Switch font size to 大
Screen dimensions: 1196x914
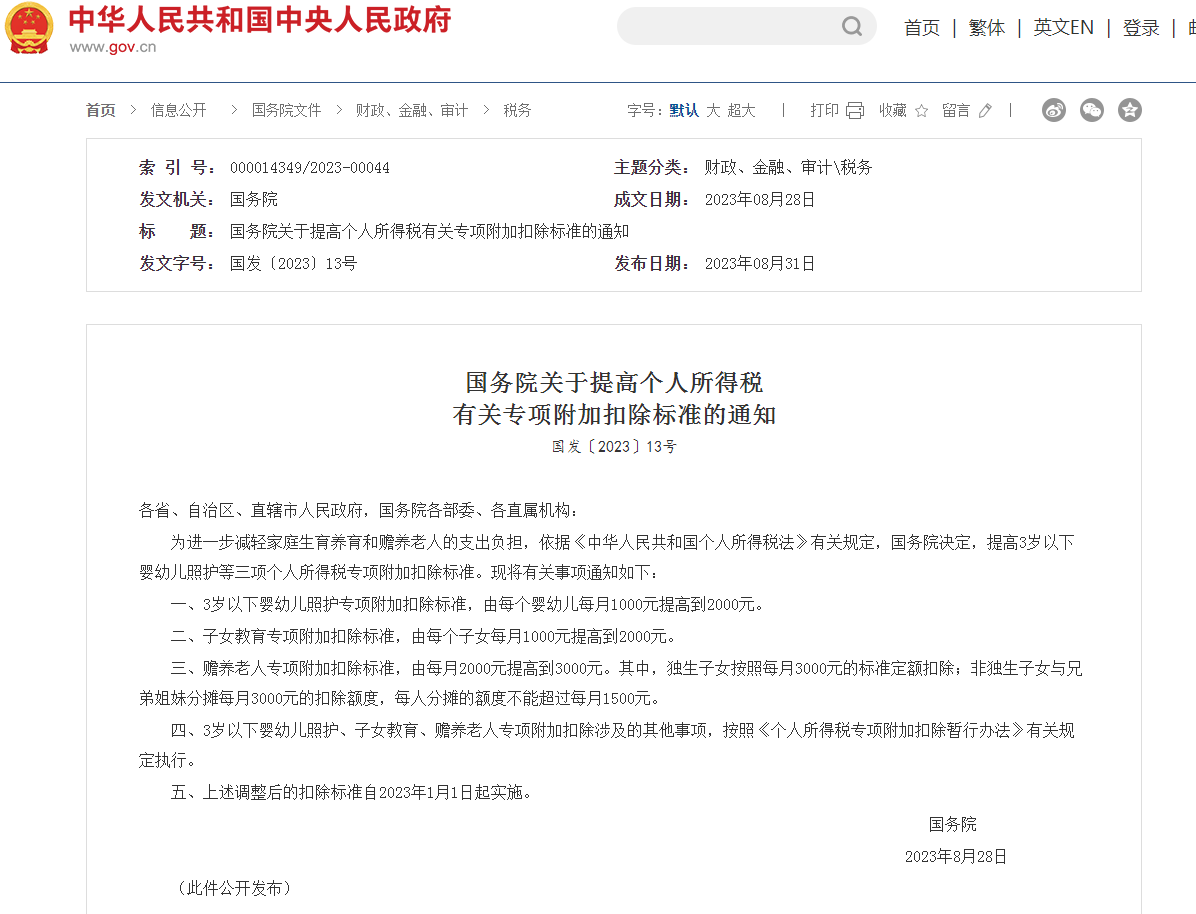(x=713, y=111)
